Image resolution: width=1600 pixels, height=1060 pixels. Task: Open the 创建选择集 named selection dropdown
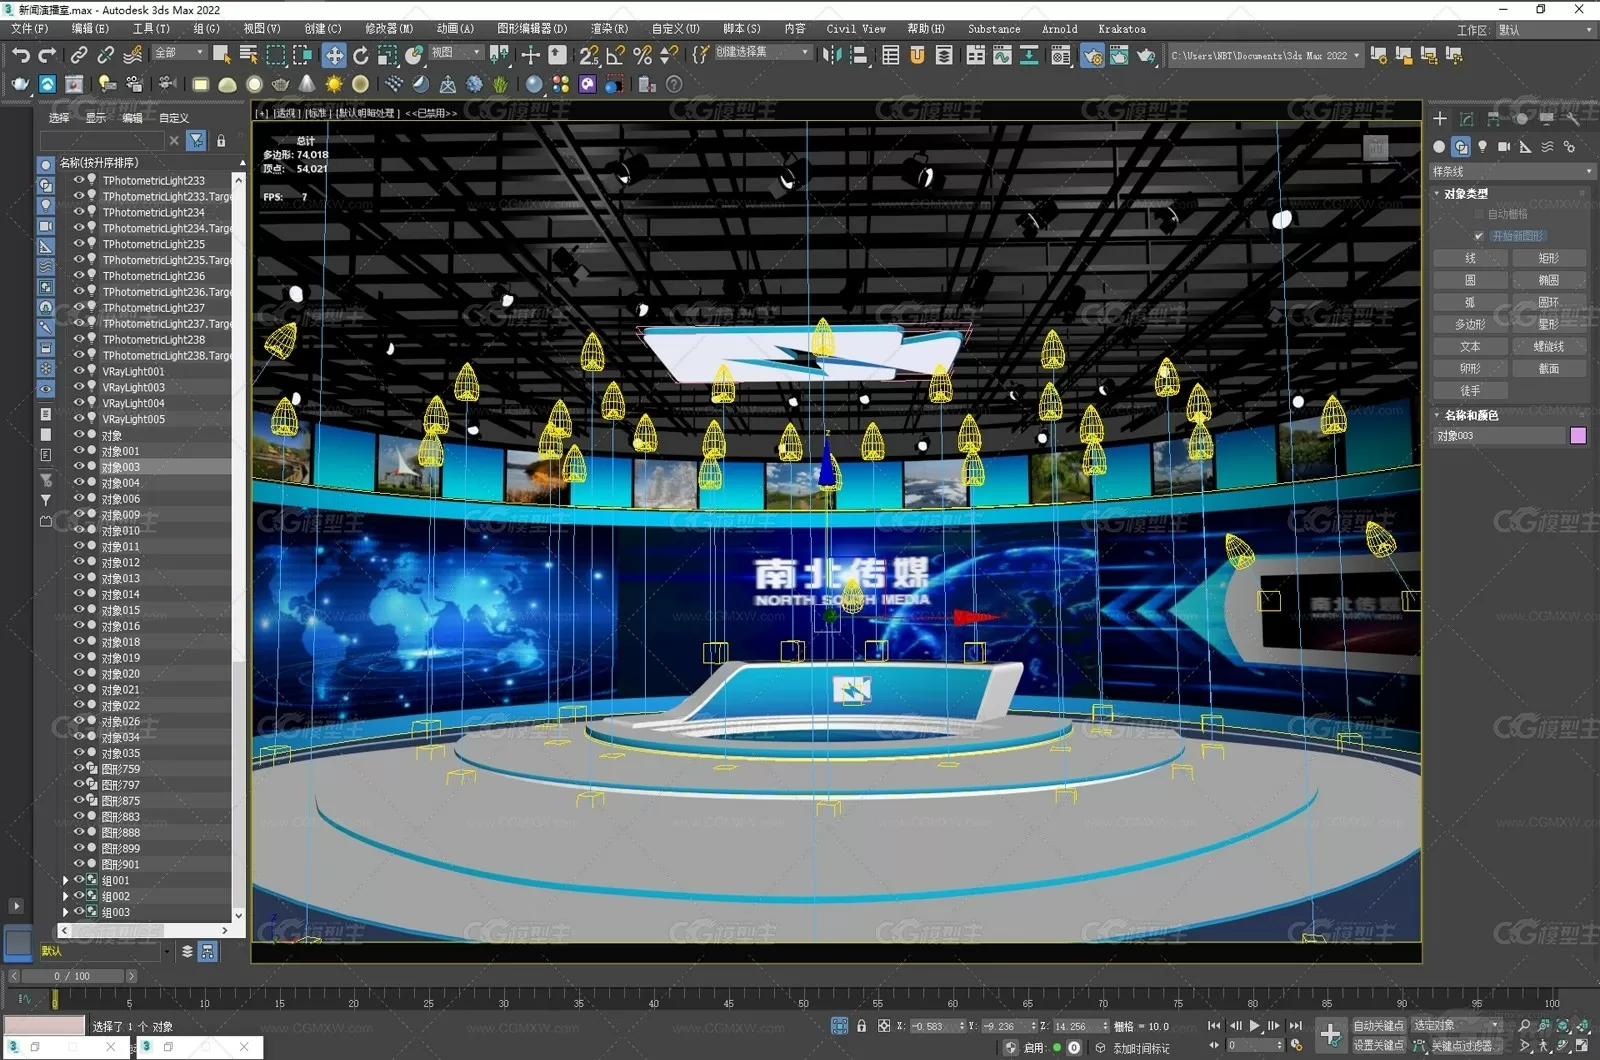point(762,52)
